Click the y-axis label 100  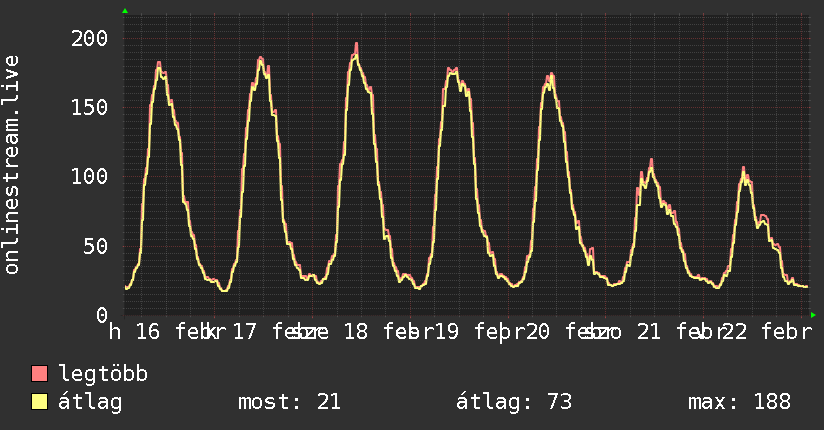89,176
